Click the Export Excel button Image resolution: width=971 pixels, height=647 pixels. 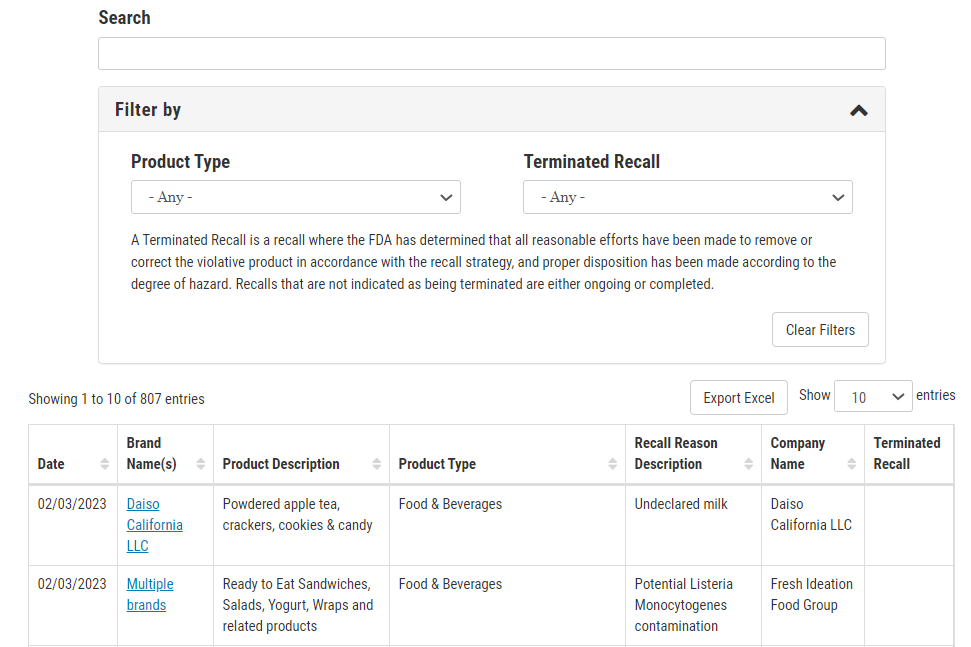[x=739, y=397]
